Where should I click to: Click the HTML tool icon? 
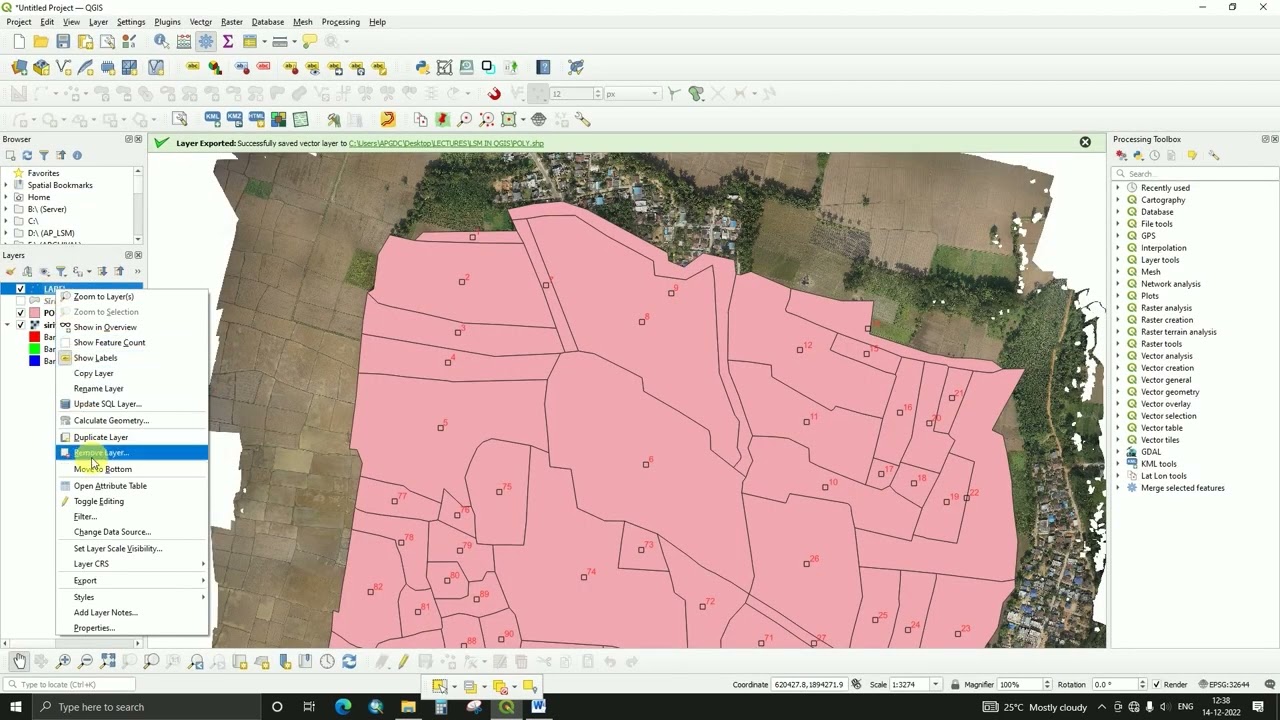(x=256, y=119)
